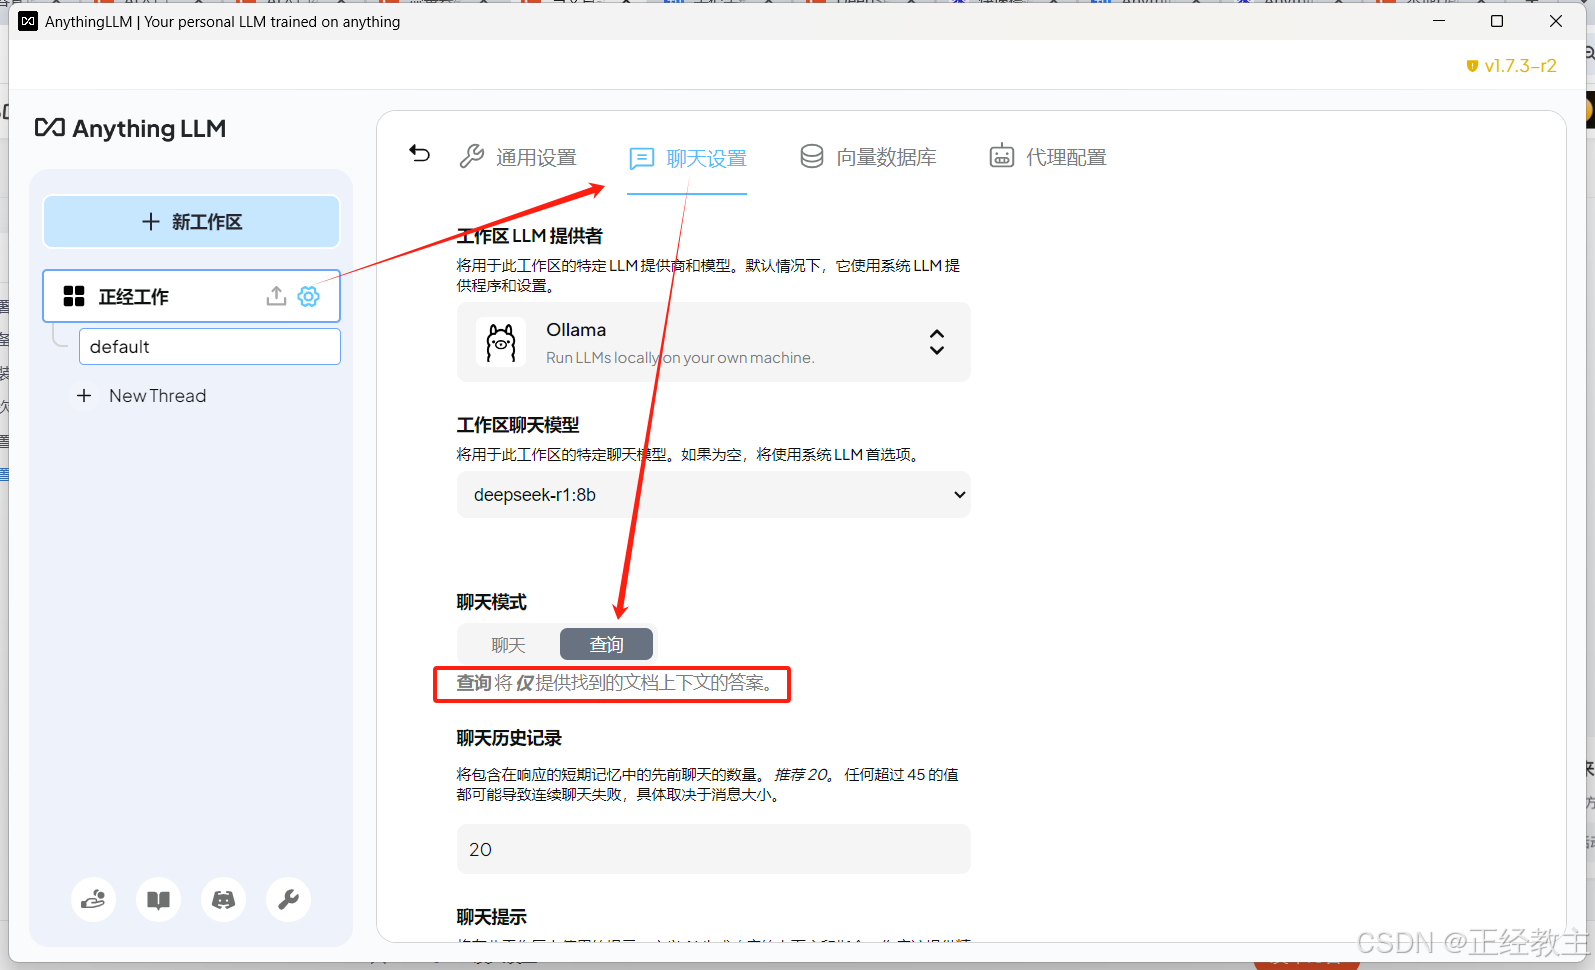Open the 代理配置 tab
Image resolution: width=1595 pixels, height=970 pixels.
tap(1048, 157)
